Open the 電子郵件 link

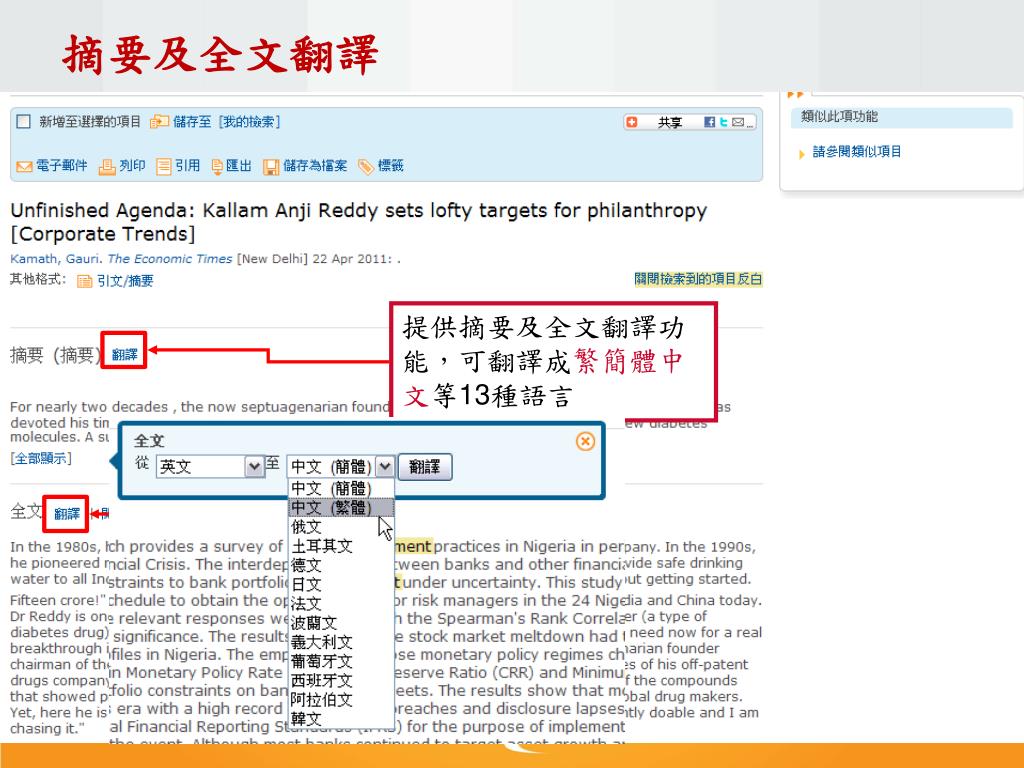pos(61,166)
